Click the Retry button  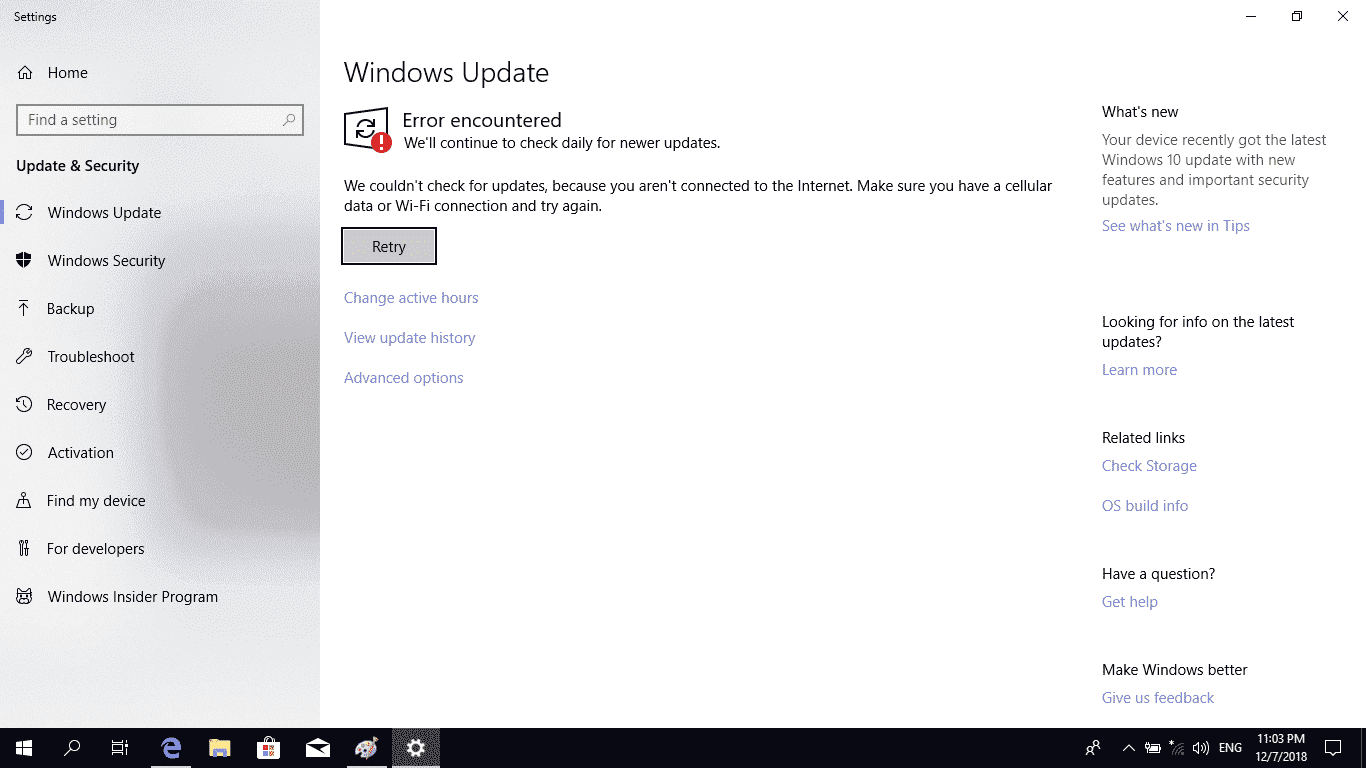[389, 247]
